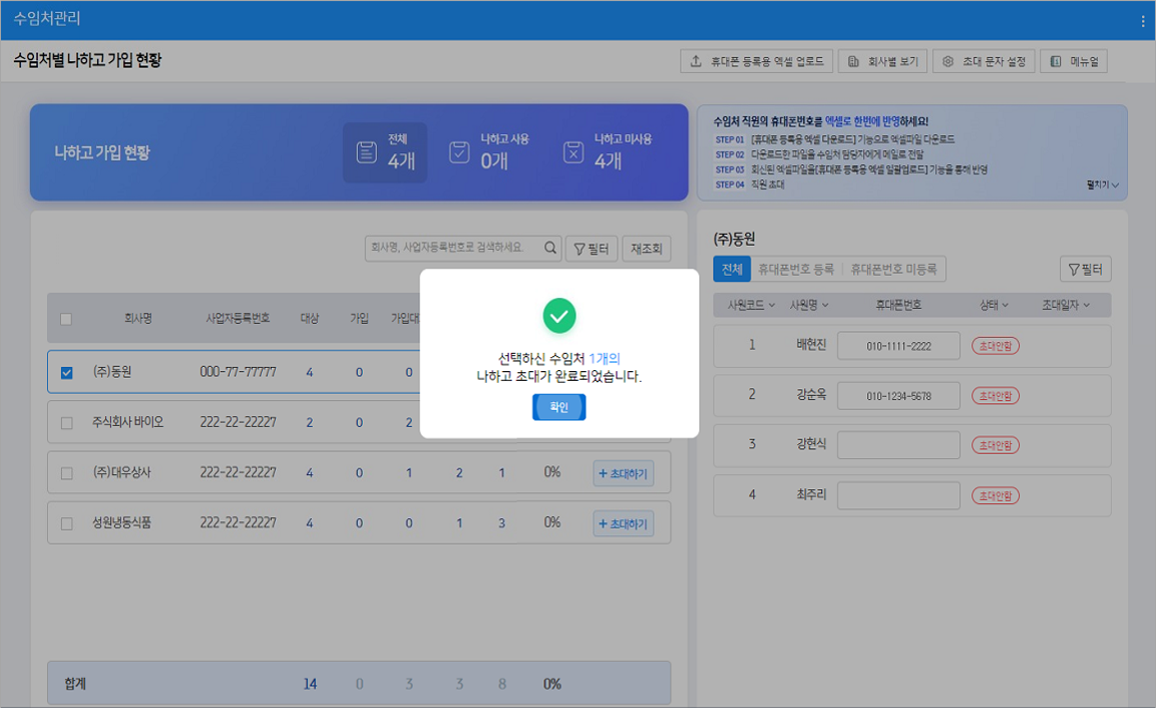Click the (주)동원 company name cell
Screen dimensions: 1156x708
[112, 372]
